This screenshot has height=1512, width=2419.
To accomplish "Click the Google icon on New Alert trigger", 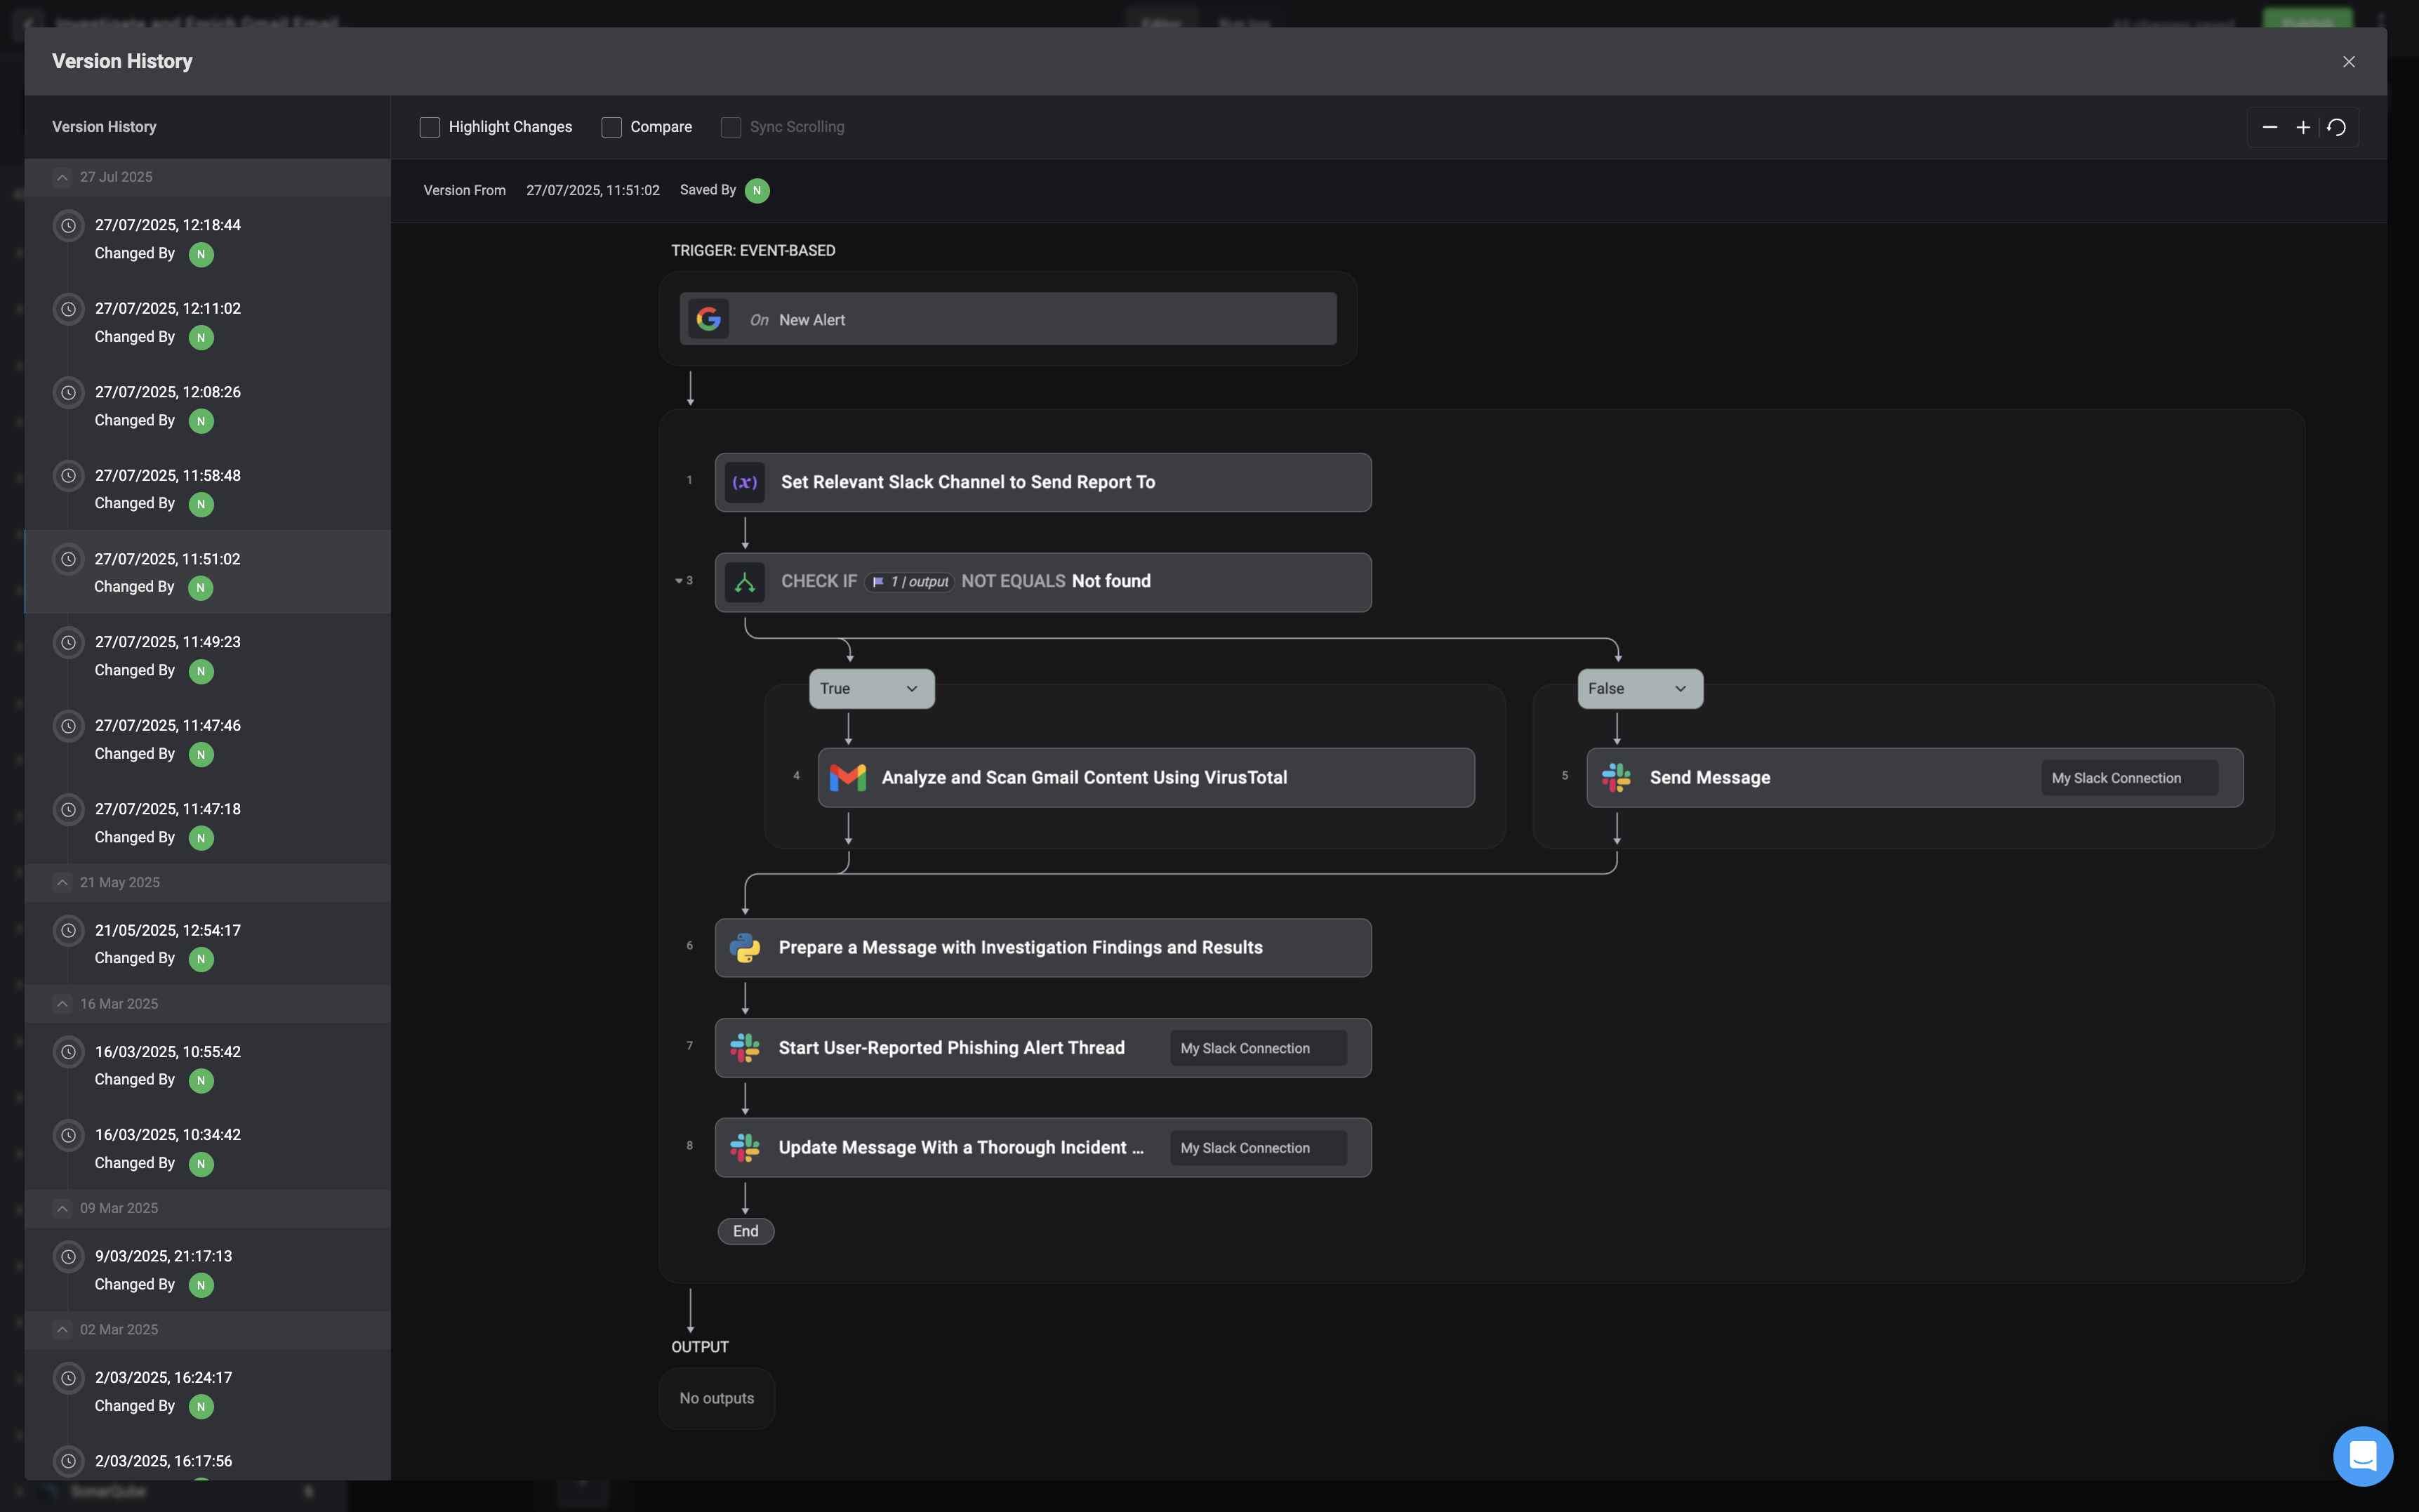I will (708, 319).
